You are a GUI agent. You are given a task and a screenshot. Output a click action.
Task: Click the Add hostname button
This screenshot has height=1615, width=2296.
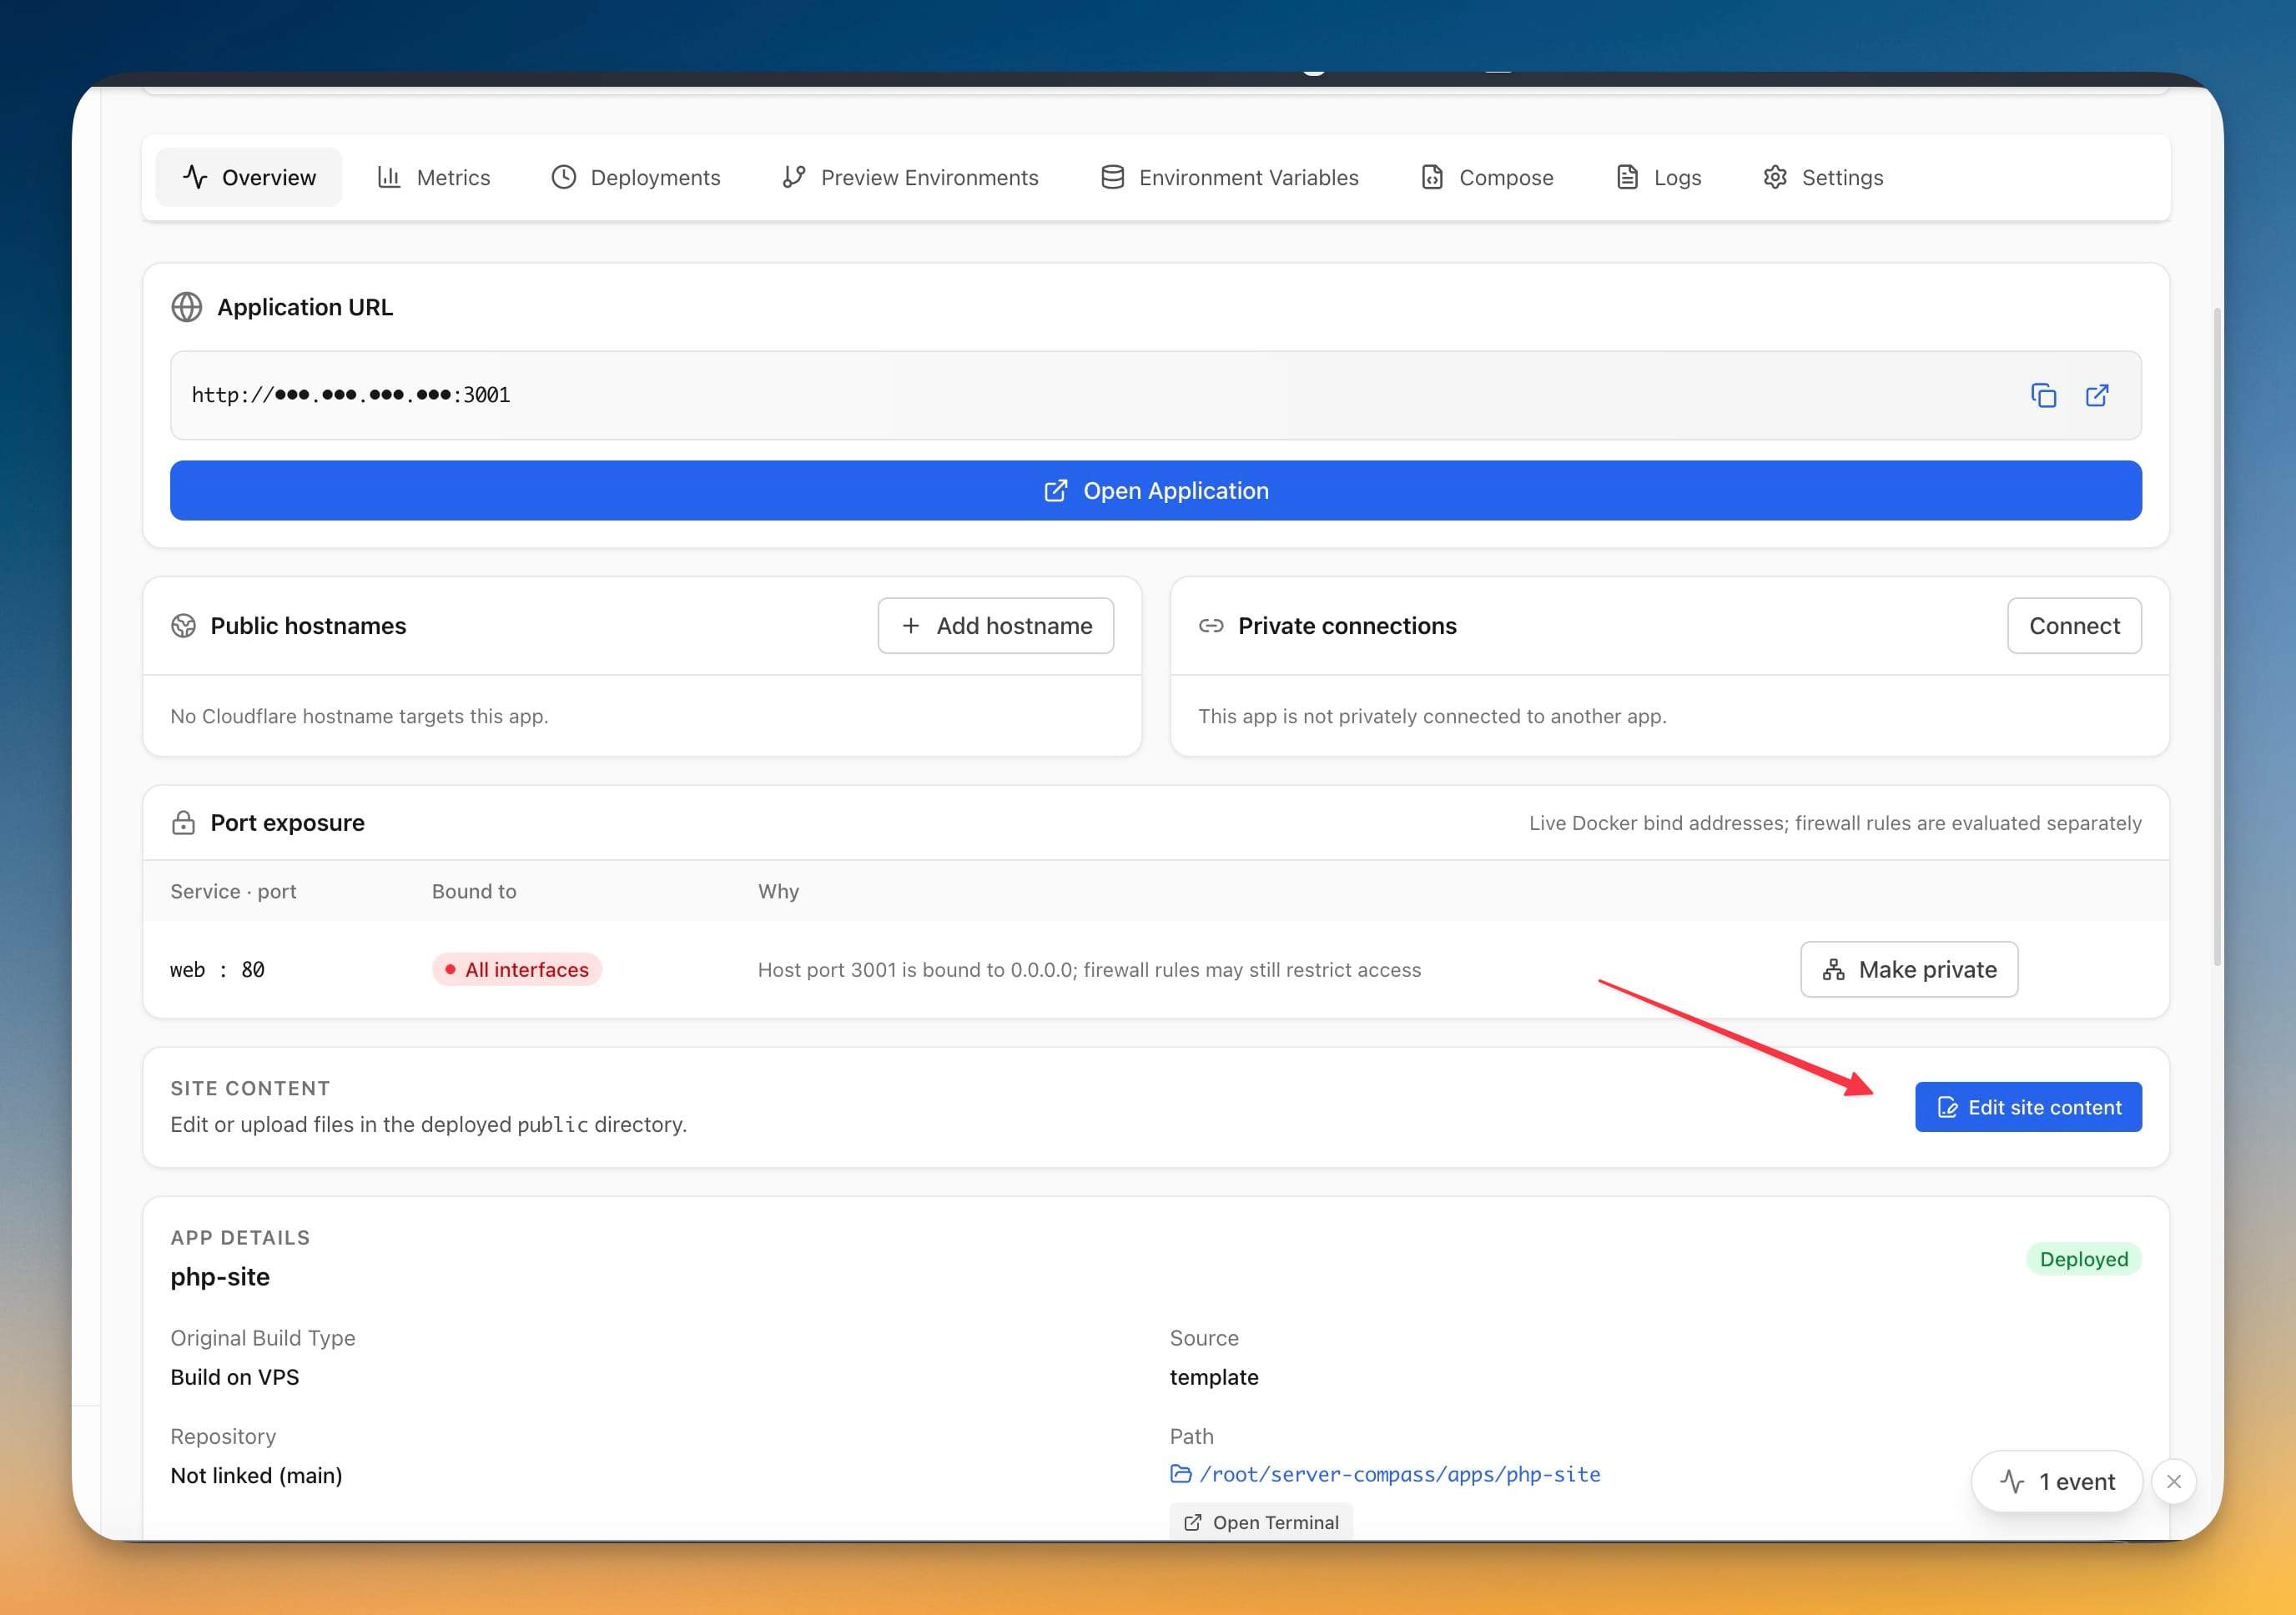[x=995, y=626]
